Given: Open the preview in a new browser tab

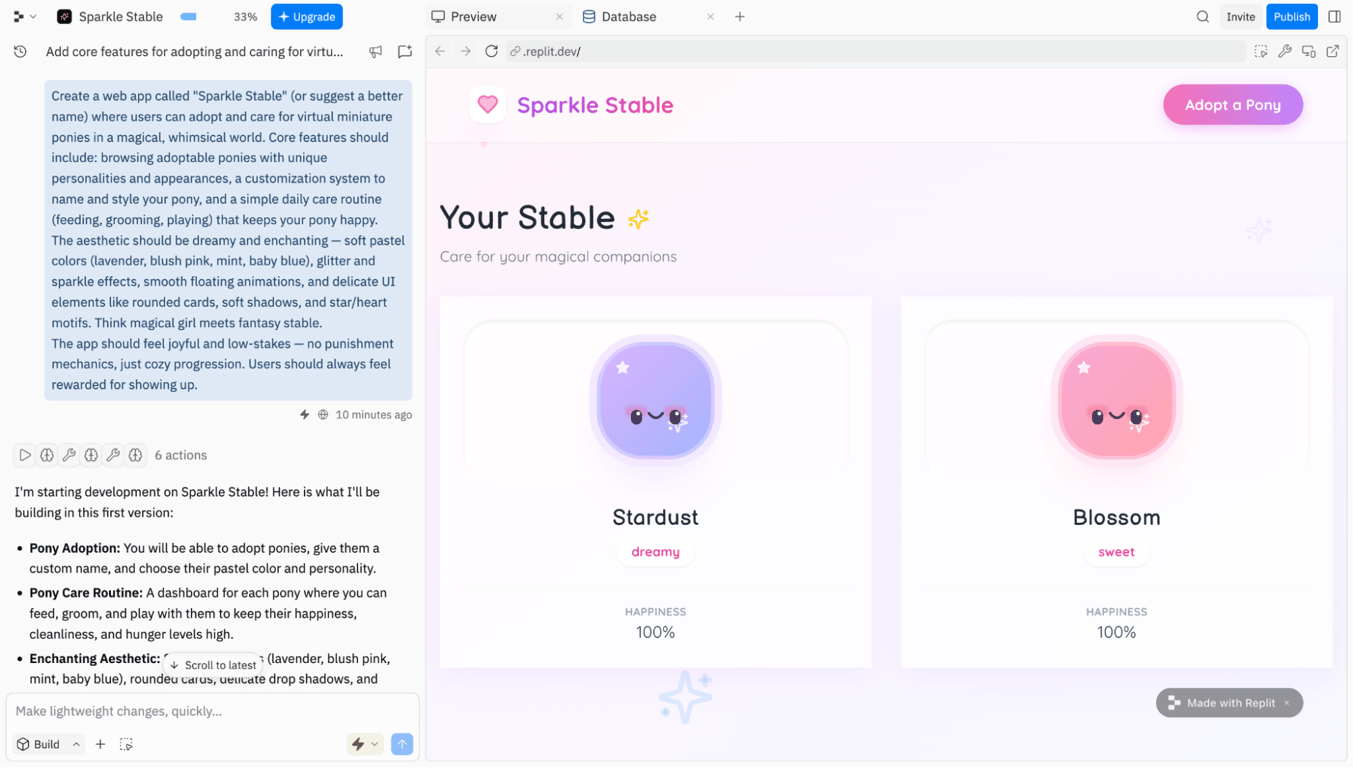Looking at the screenshot, I should click(x=1333, y=51).
